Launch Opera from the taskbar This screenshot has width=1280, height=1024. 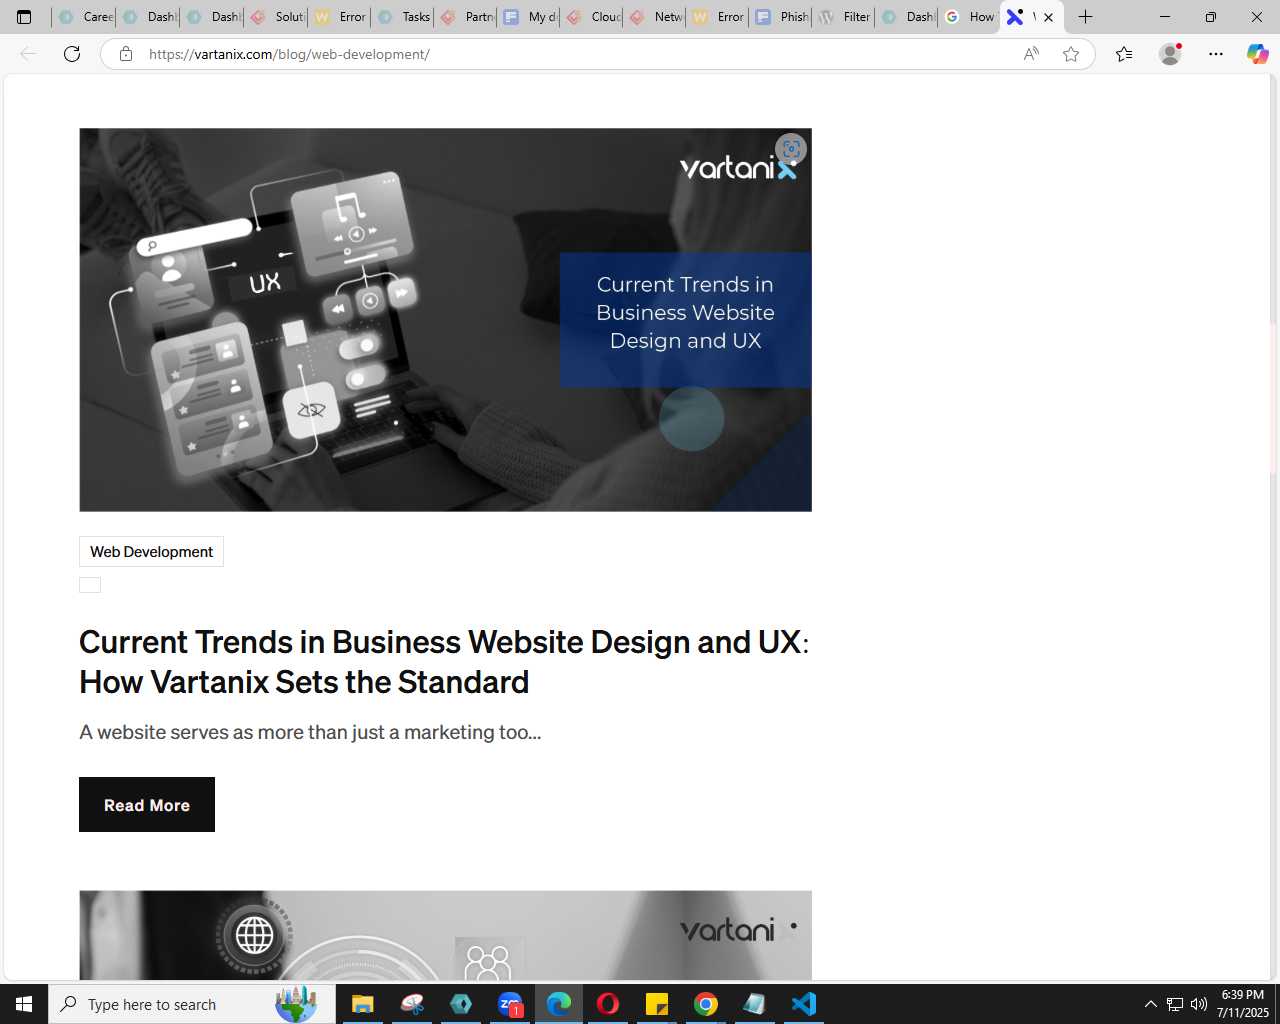pos(608,1004)
